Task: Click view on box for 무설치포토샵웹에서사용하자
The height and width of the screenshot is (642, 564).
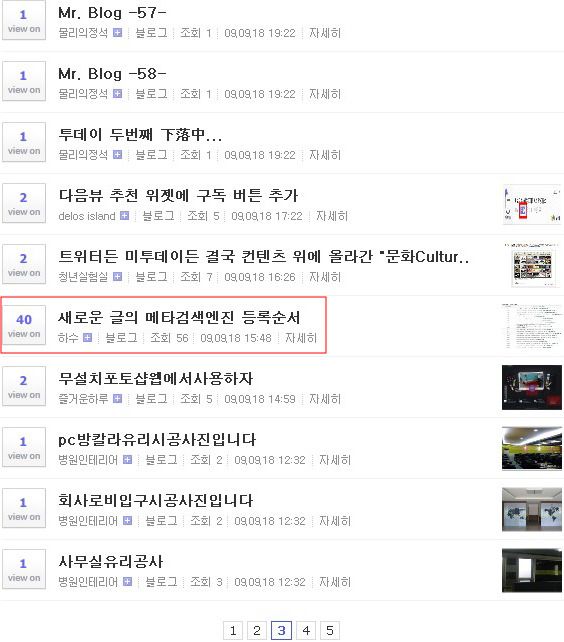Action: point(24,386)
